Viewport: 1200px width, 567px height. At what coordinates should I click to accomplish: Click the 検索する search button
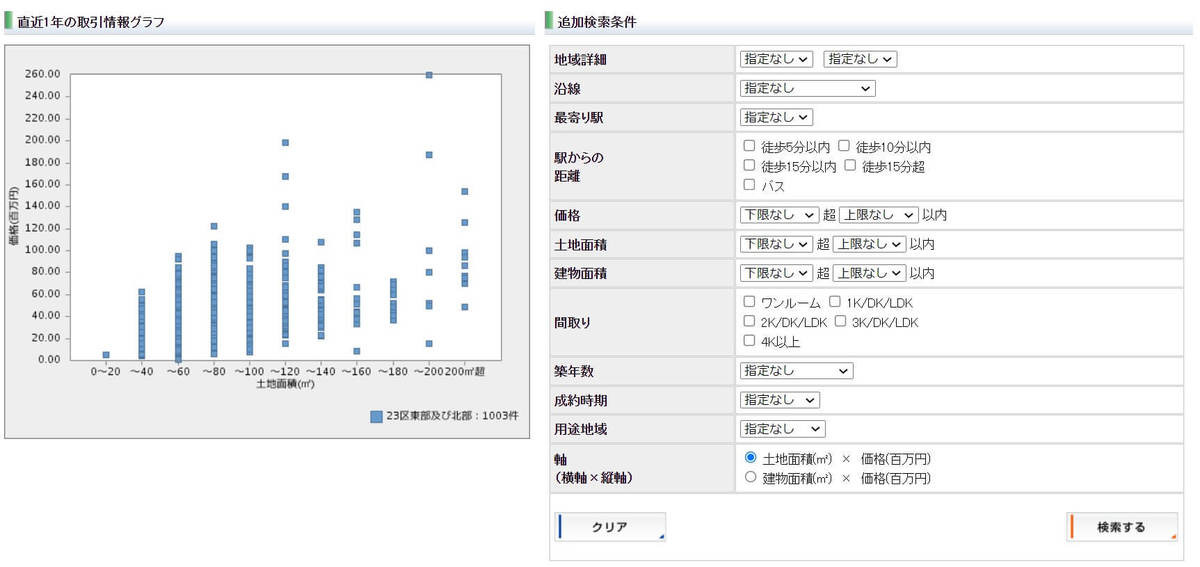click(x=1121, y=527)
